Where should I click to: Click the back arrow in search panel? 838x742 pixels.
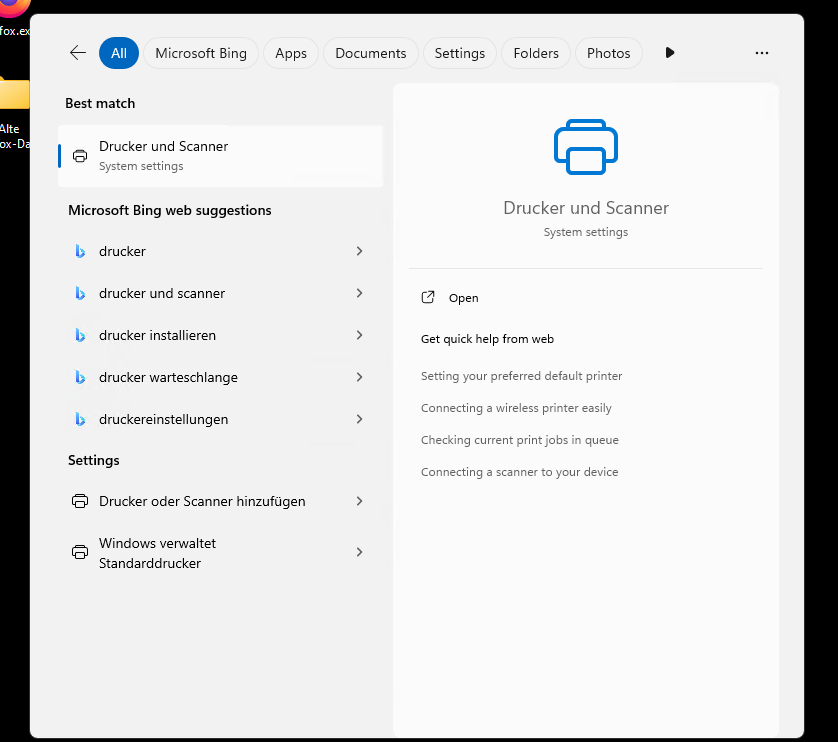(x=78, y=53)
